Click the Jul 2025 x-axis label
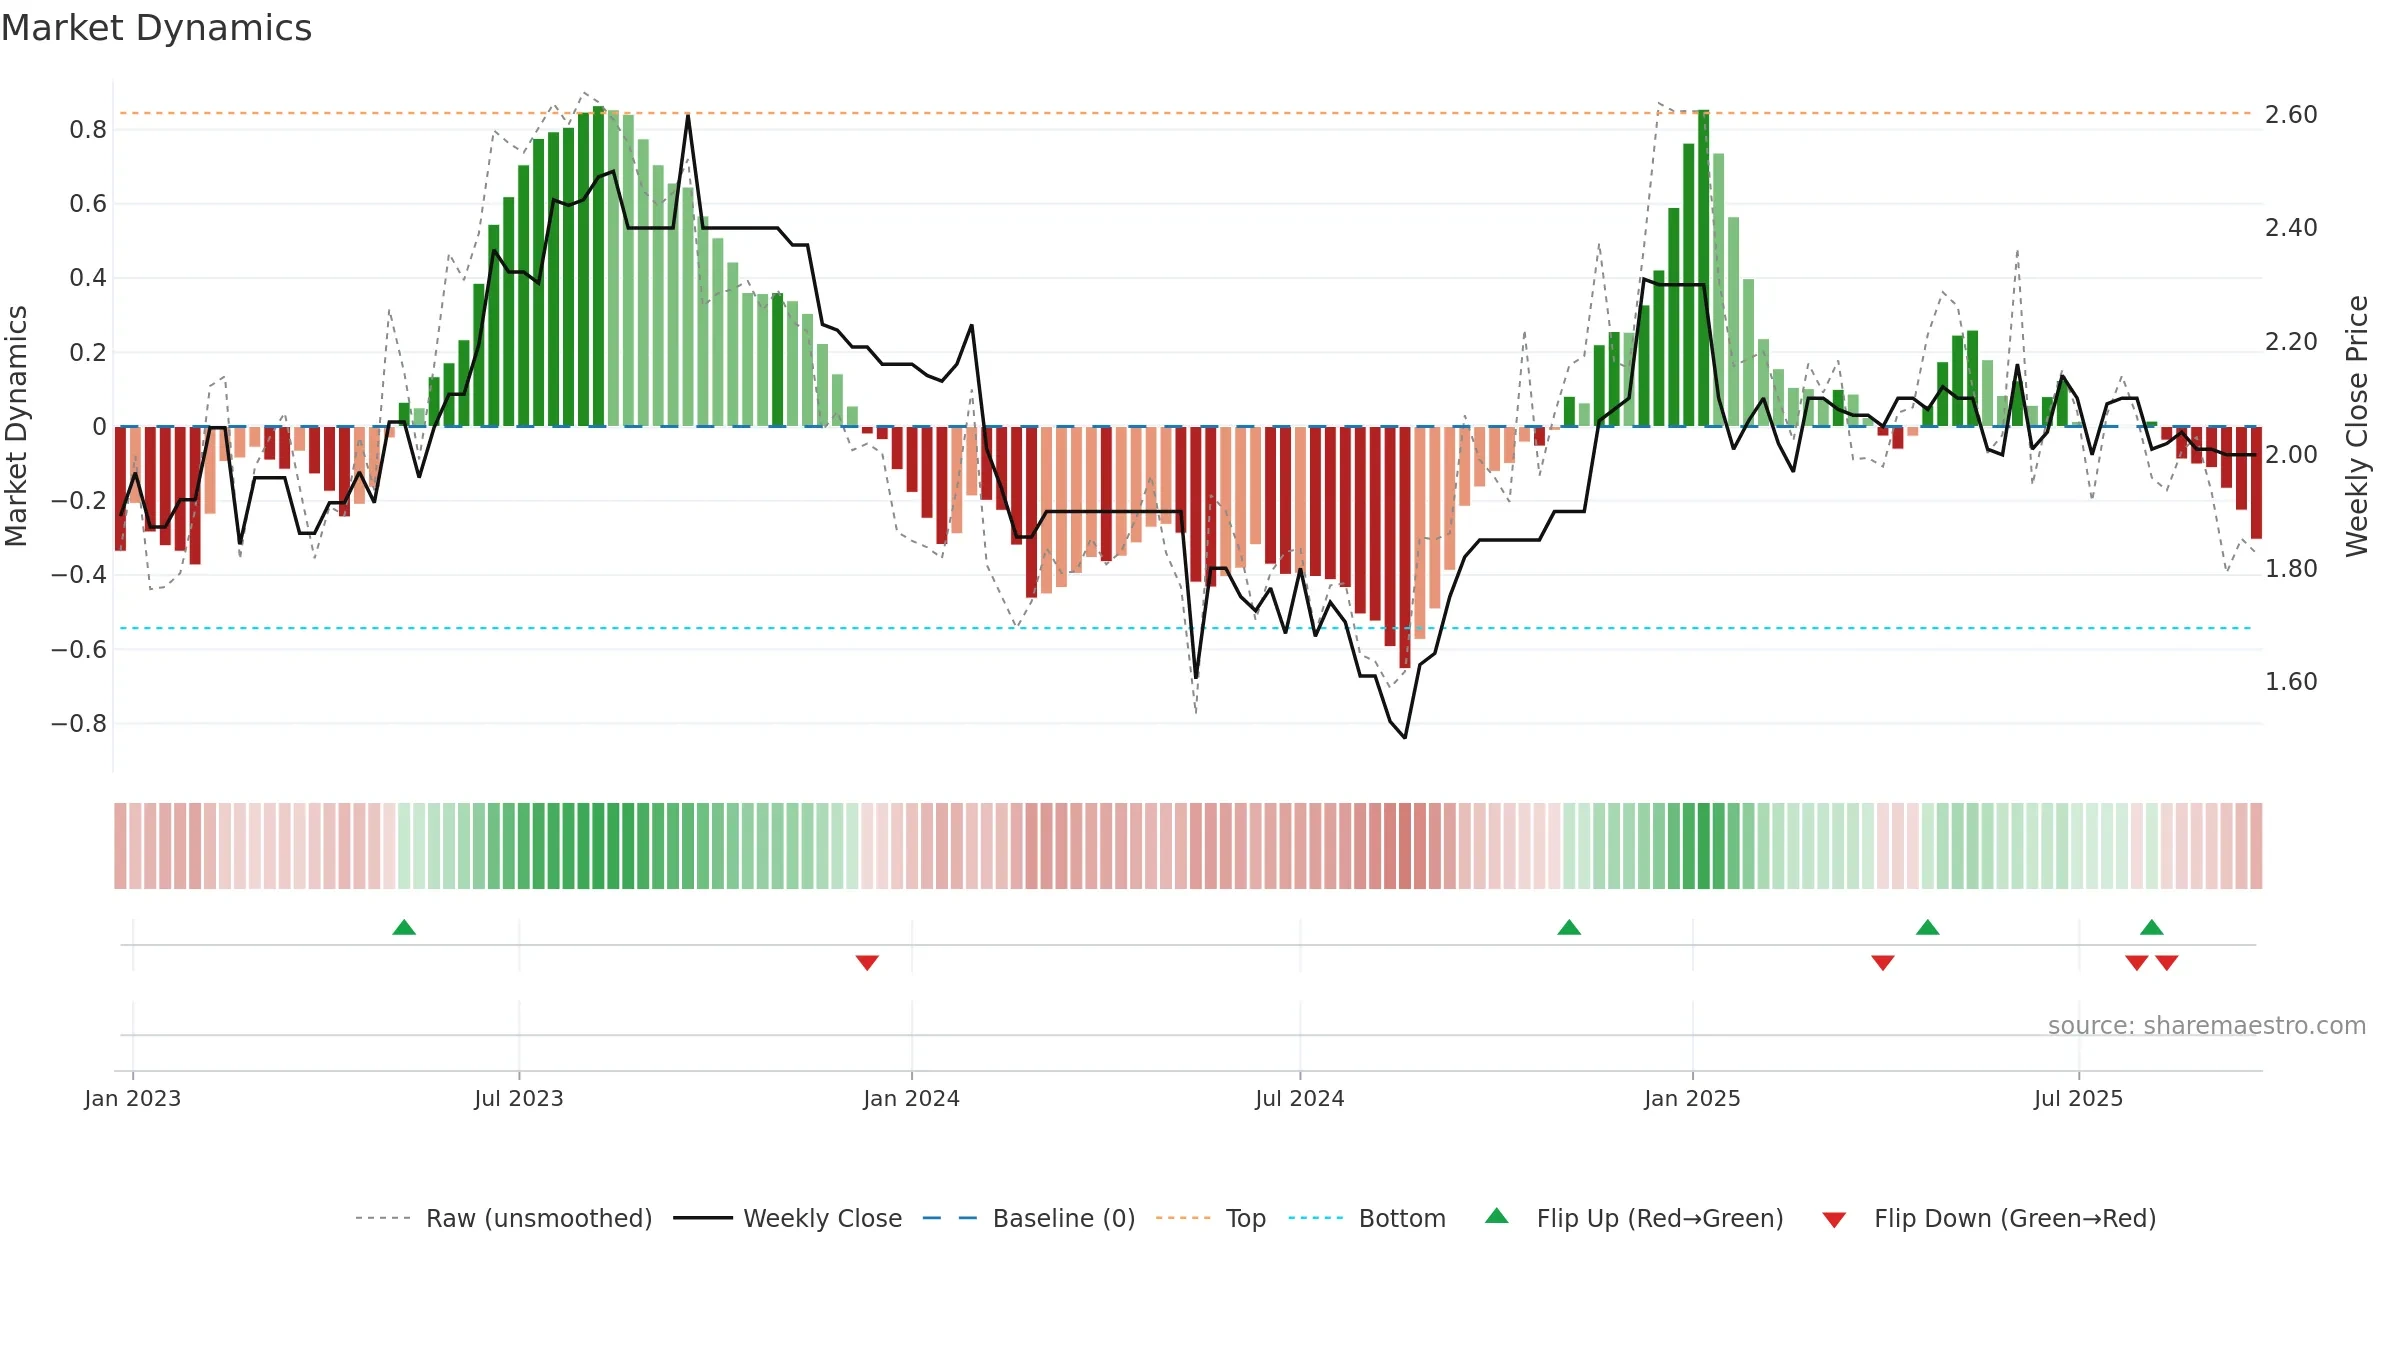The image size is (2400, 1350). coord(2079,1098)
